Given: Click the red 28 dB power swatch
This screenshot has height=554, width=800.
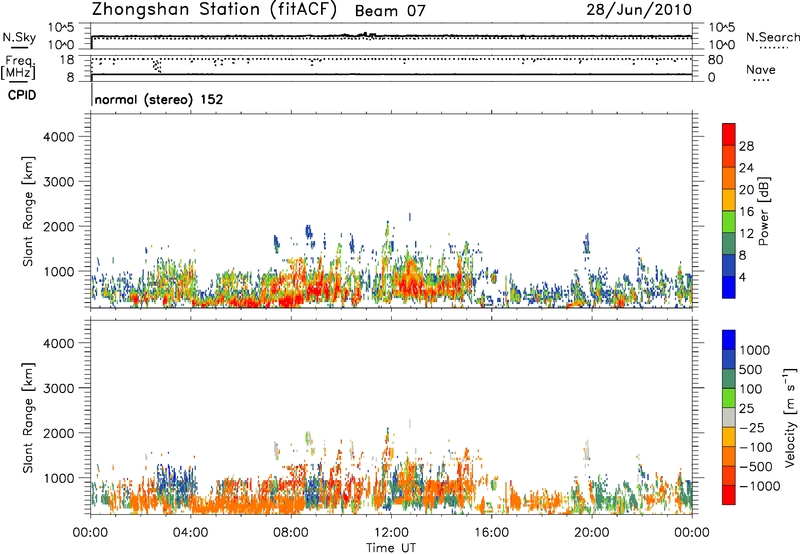Looking at the screenshot, I should coord(729,135).
